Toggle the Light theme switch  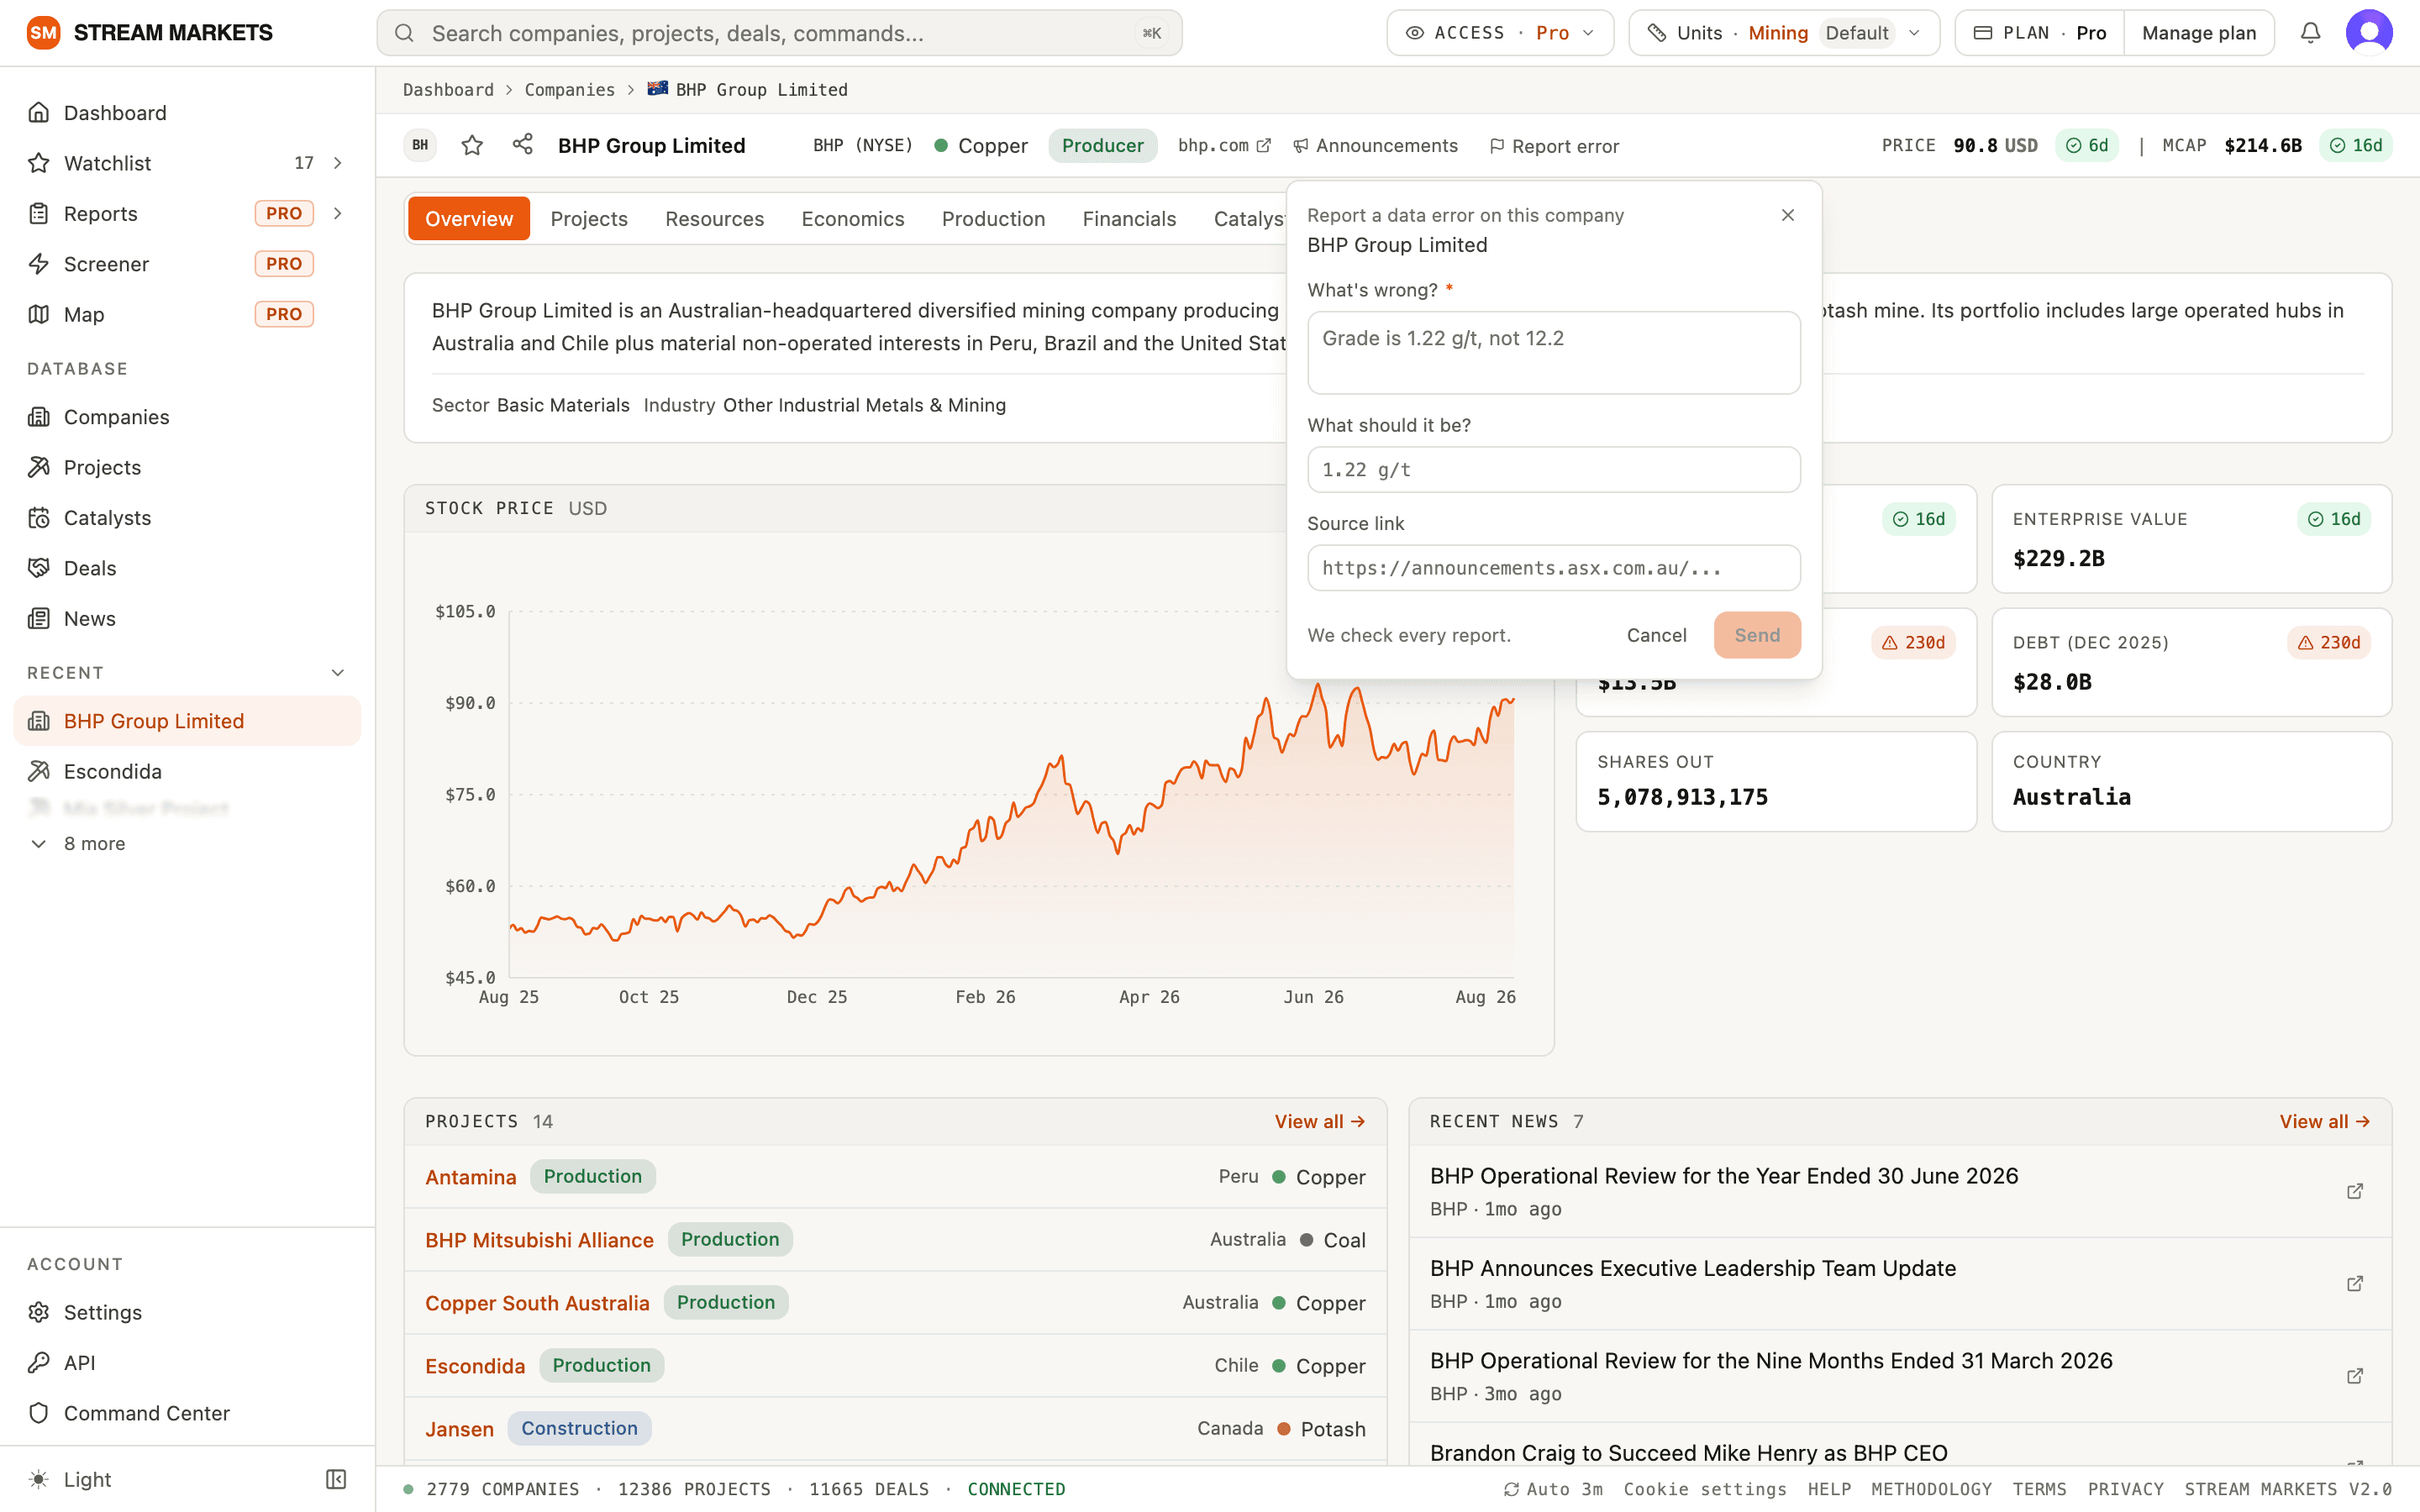[x=70, y=1479]
